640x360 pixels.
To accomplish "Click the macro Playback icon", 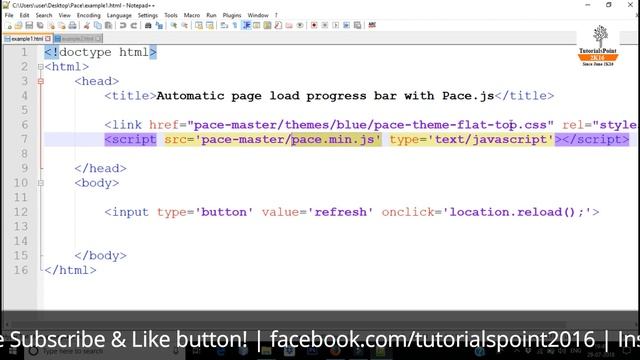I will coord(336,25).
